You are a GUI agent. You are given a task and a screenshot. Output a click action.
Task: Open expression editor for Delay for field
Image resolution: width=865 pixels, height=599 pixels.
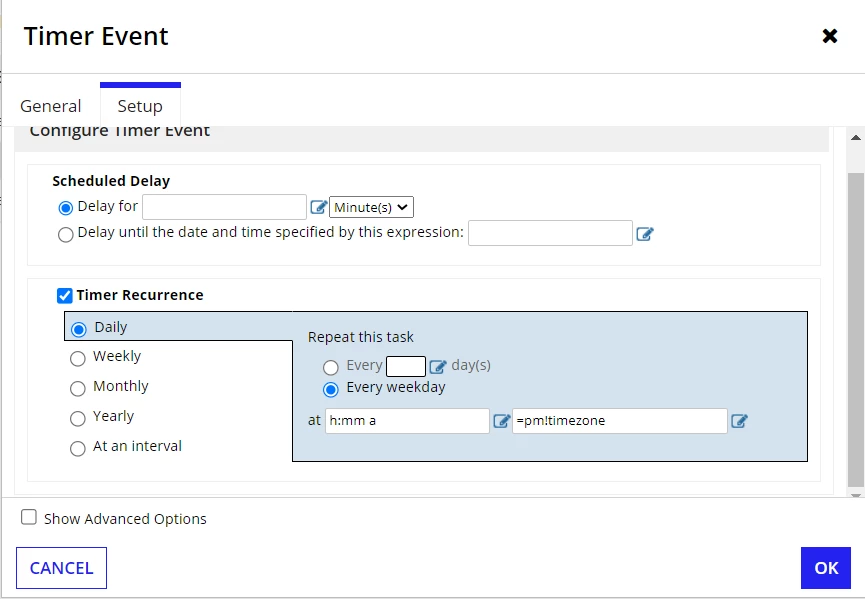coord(318,207)
